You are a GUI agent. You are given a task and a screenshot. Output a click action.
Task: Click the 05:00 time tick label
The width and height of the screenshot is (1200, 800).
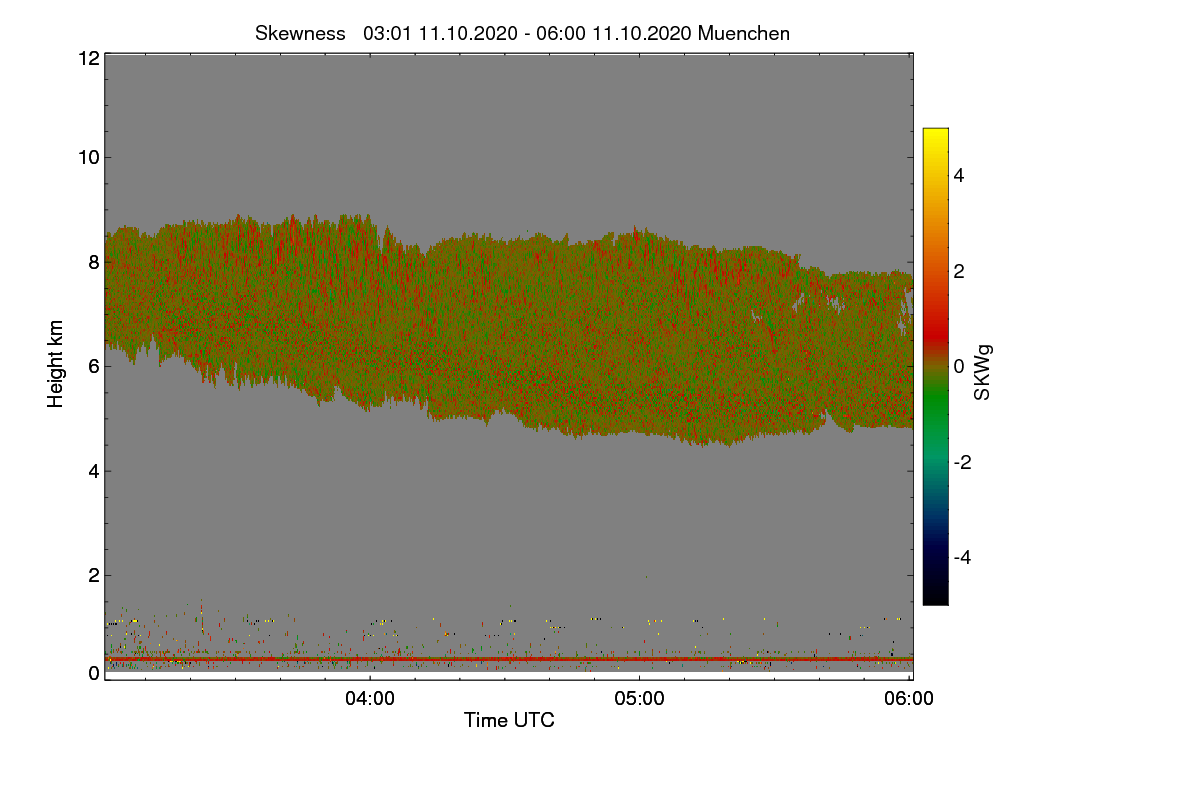click(640, 700)
